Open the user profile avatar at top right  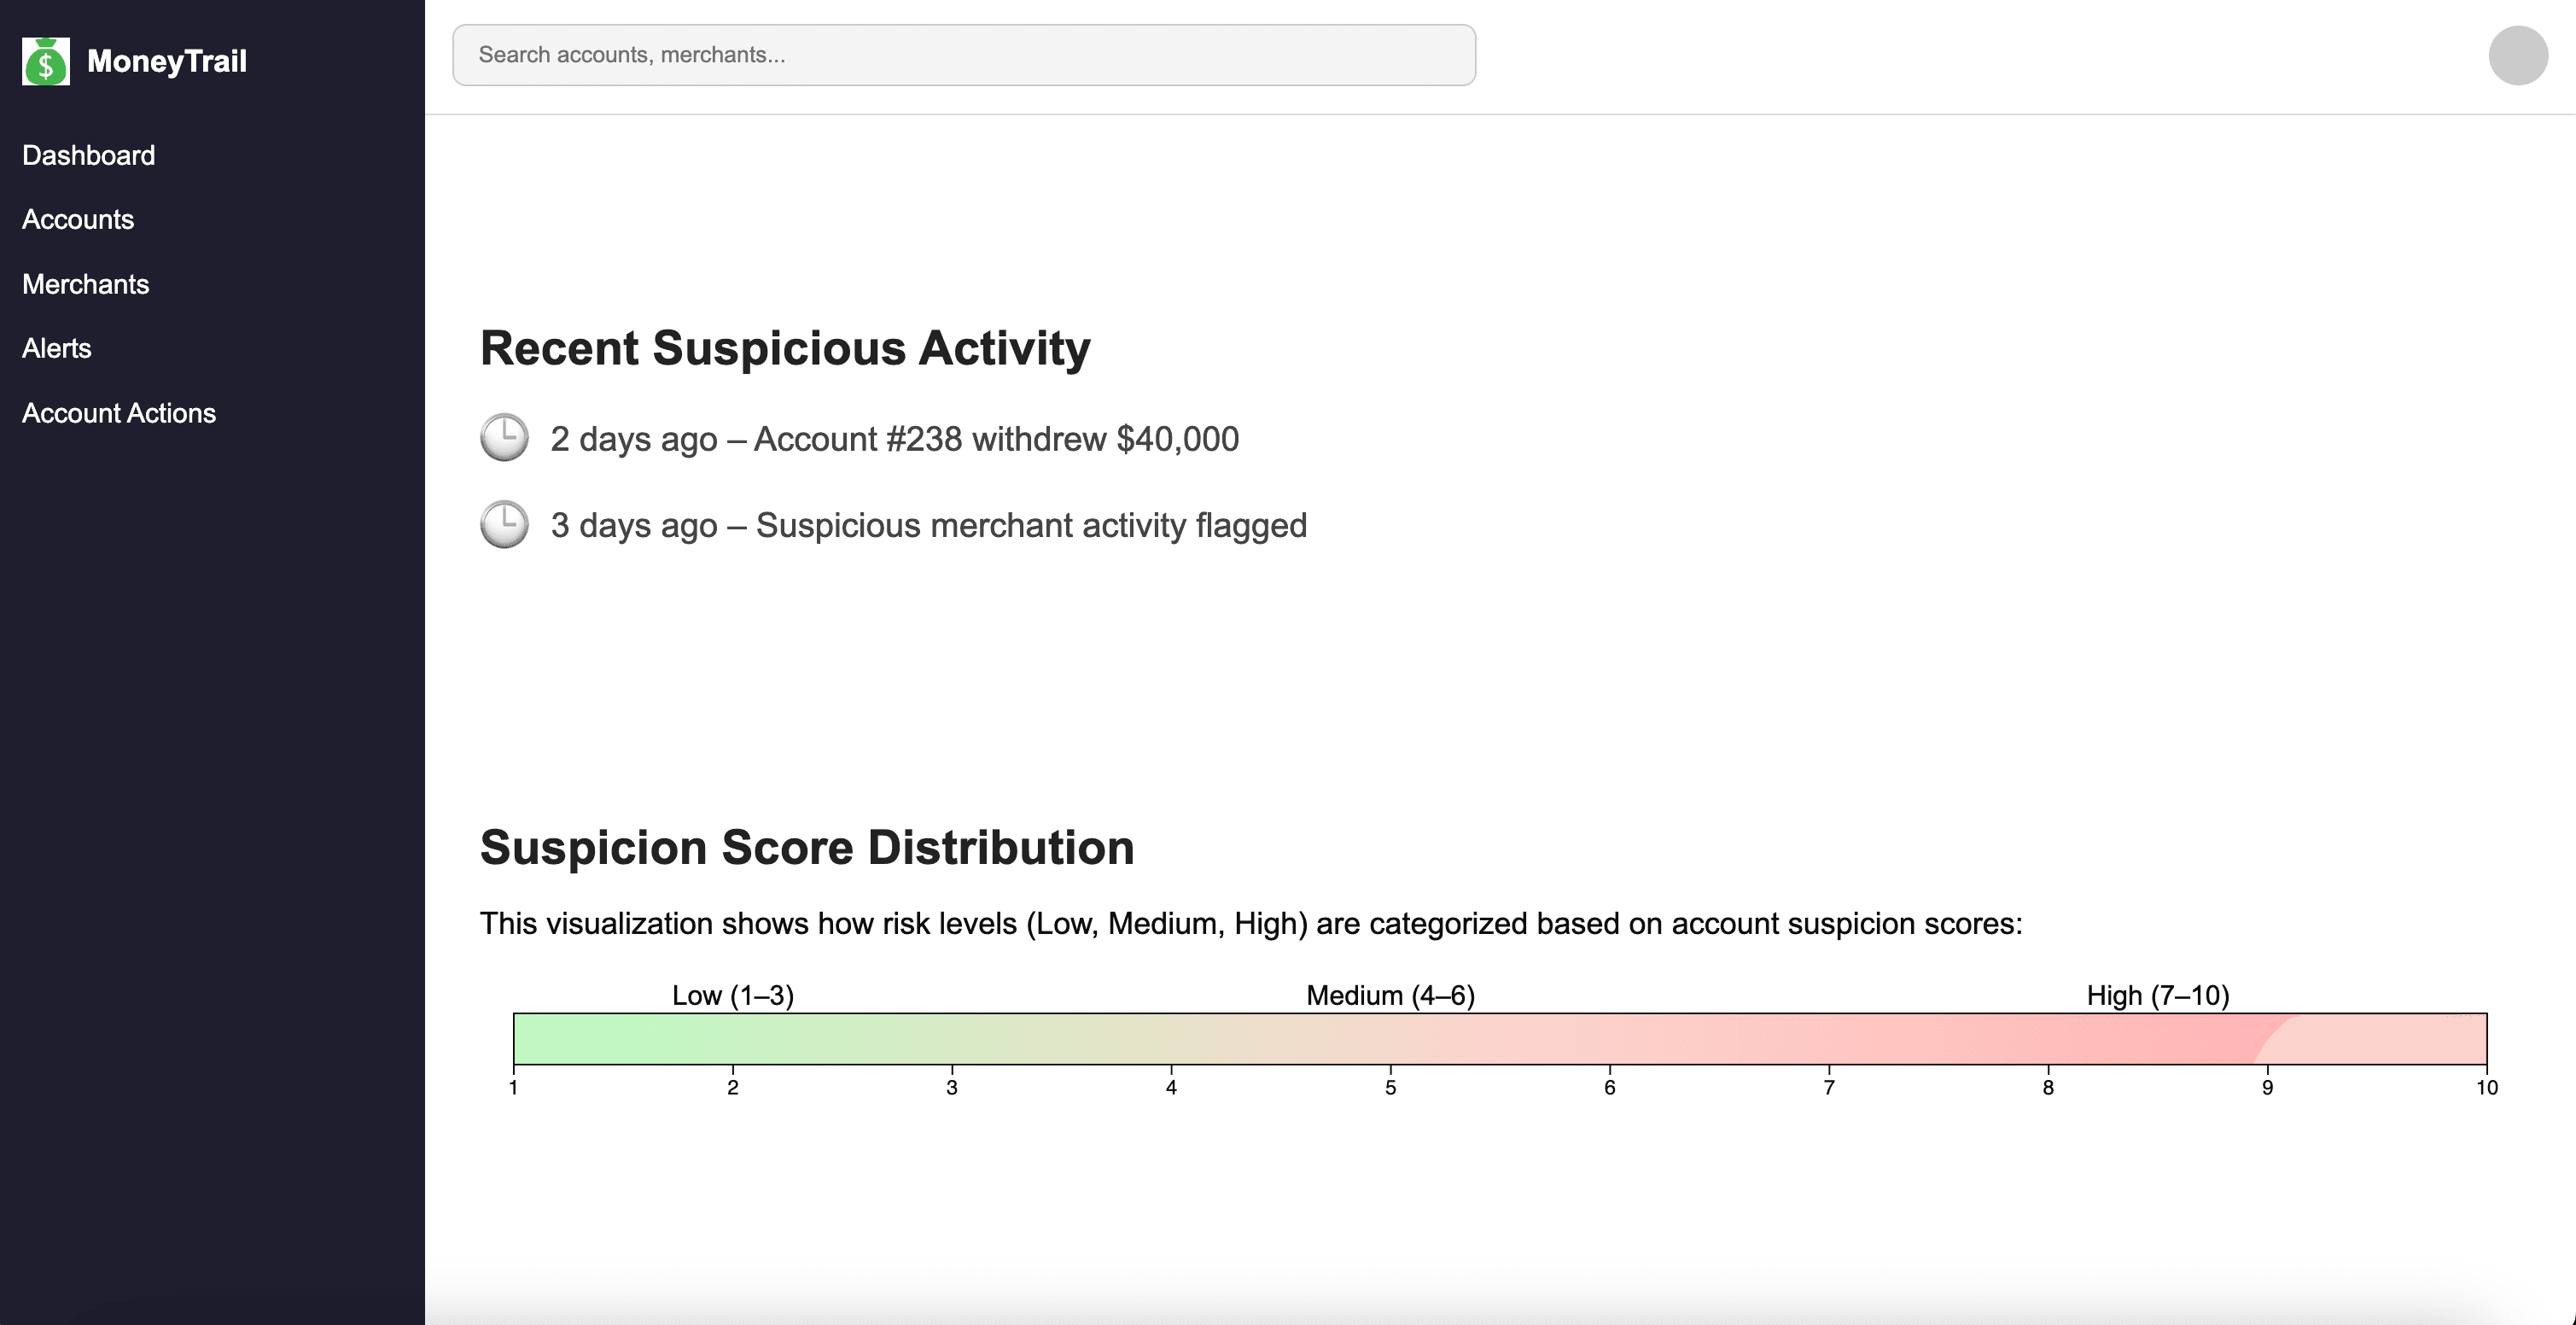pyautogui.click(x=2518, y=55)
